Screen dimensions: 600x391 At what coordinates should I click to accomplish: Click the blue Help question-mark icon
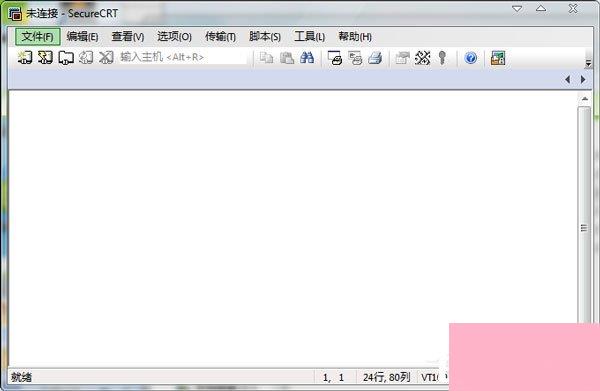click(471, 58)
